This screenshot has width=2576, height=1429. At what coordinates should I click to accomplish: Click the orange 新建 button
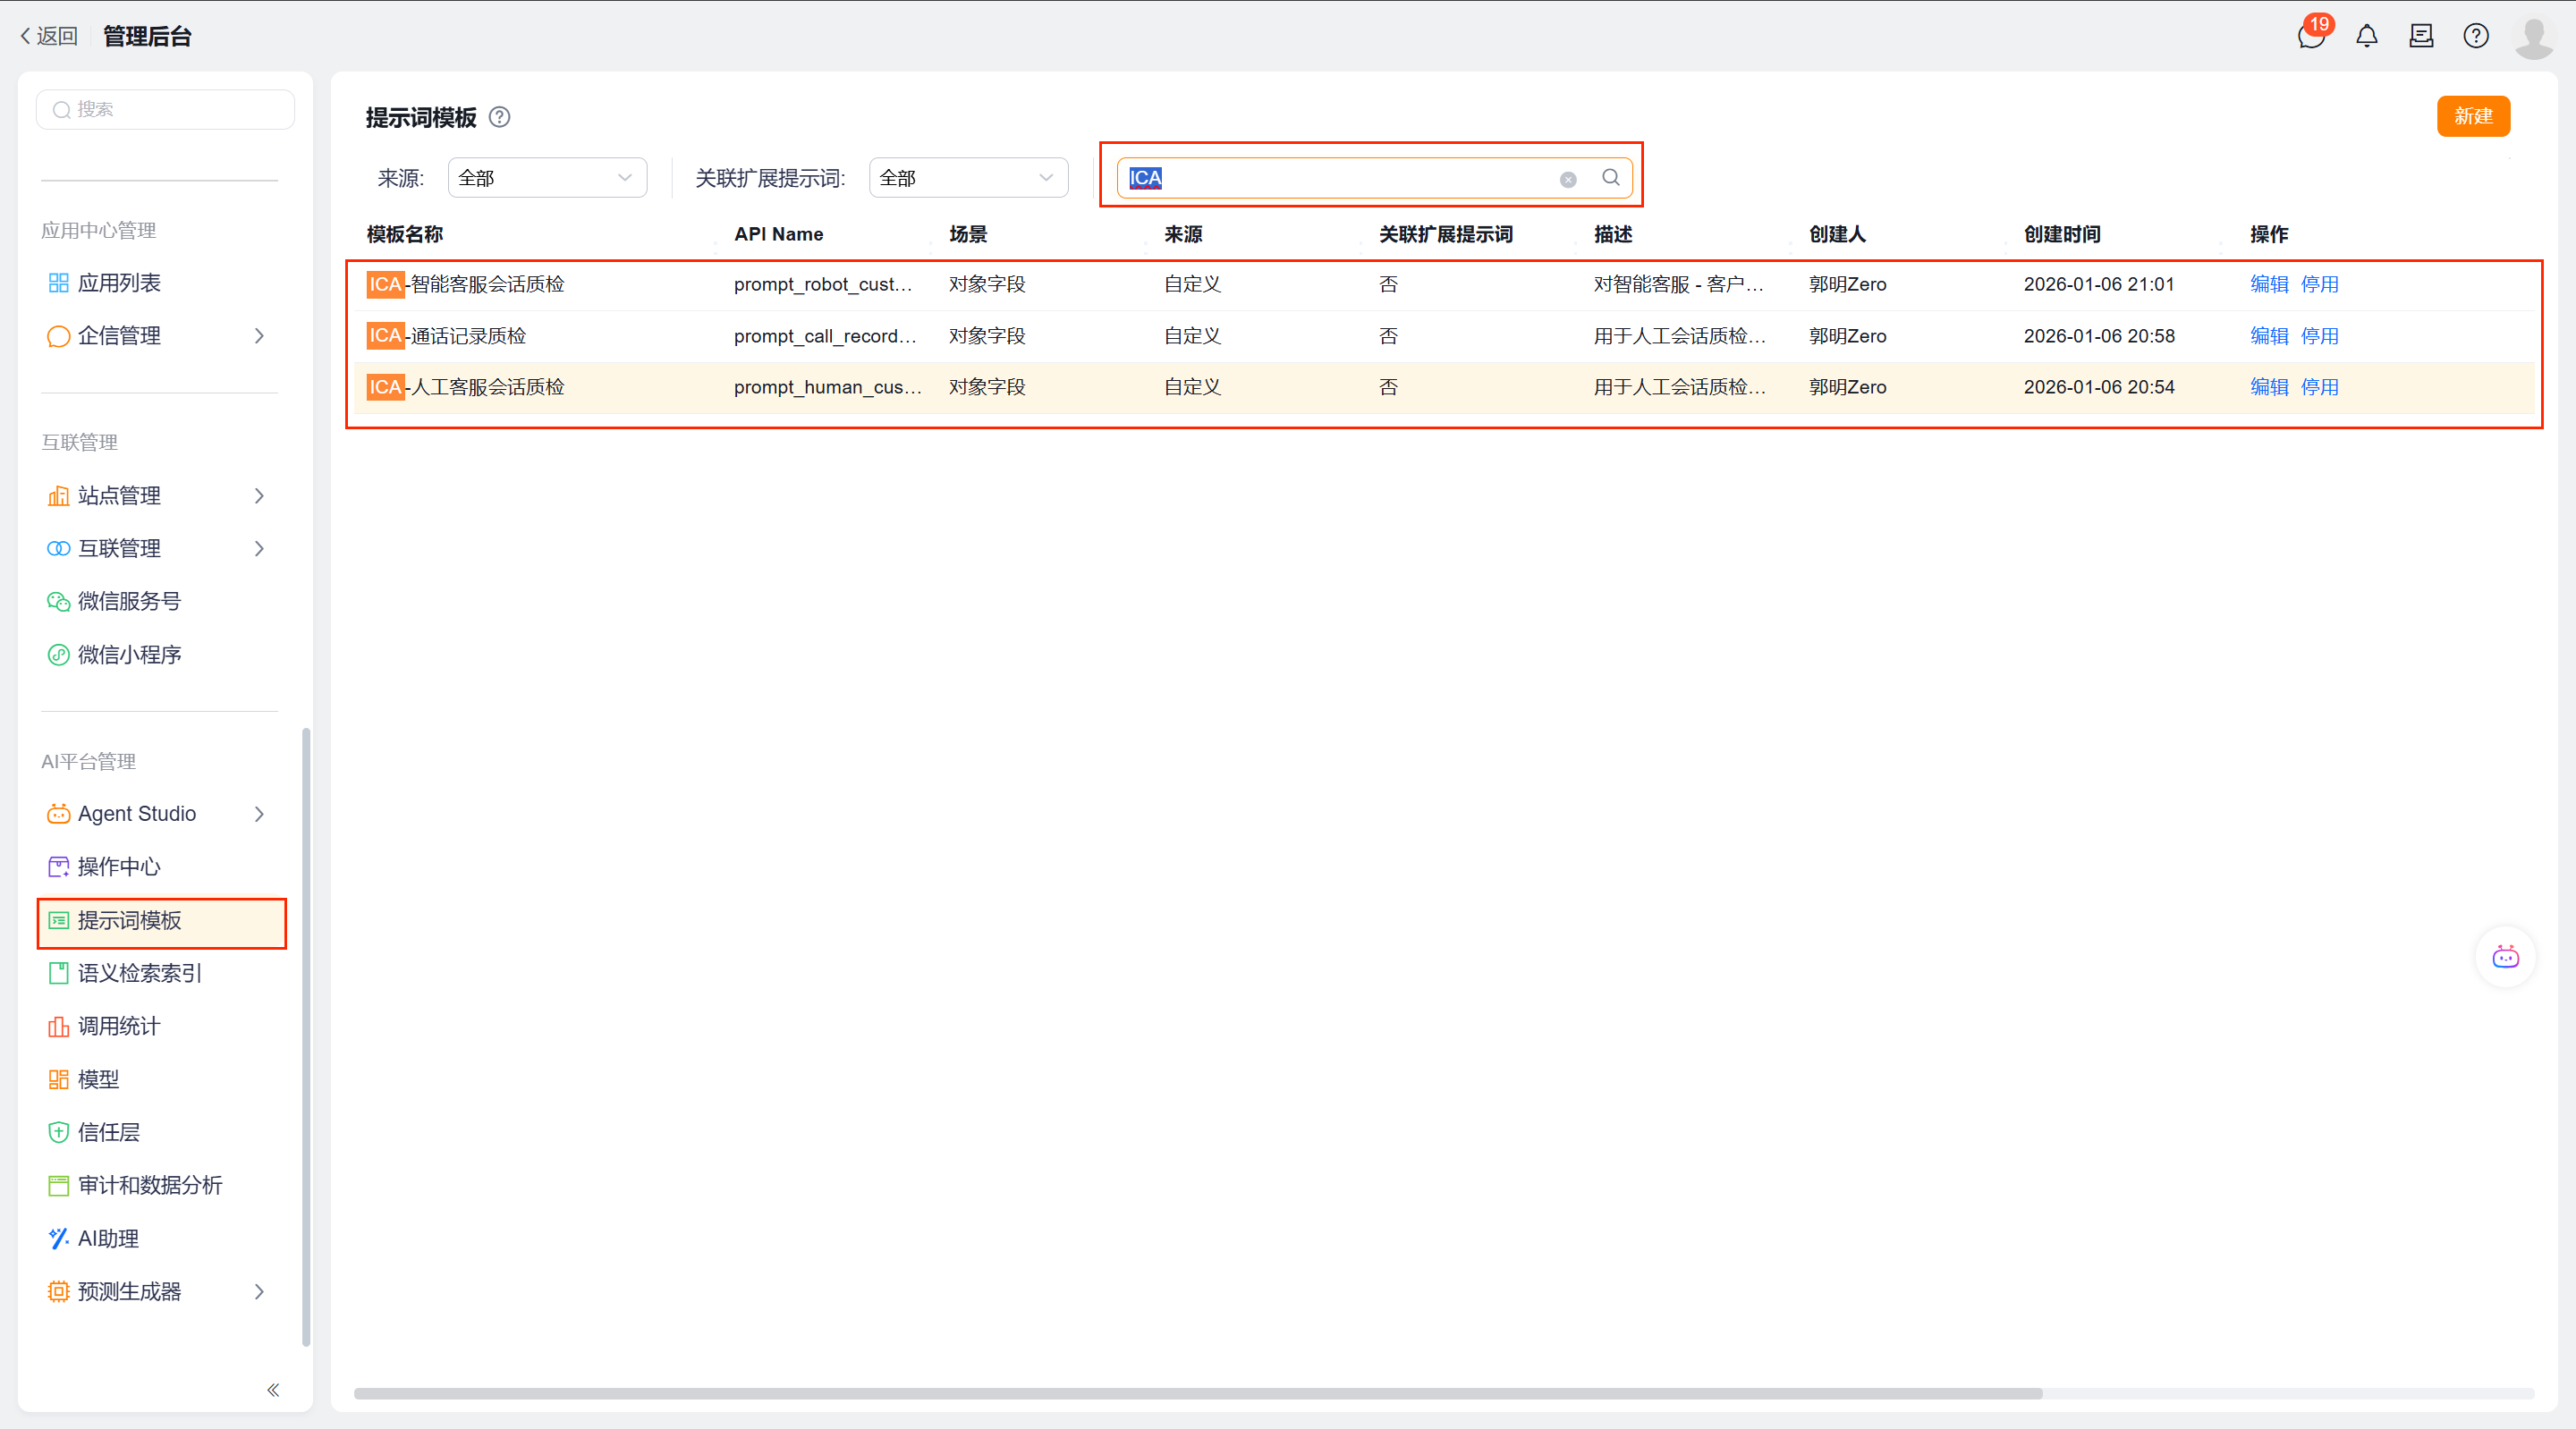(2472, 117)
